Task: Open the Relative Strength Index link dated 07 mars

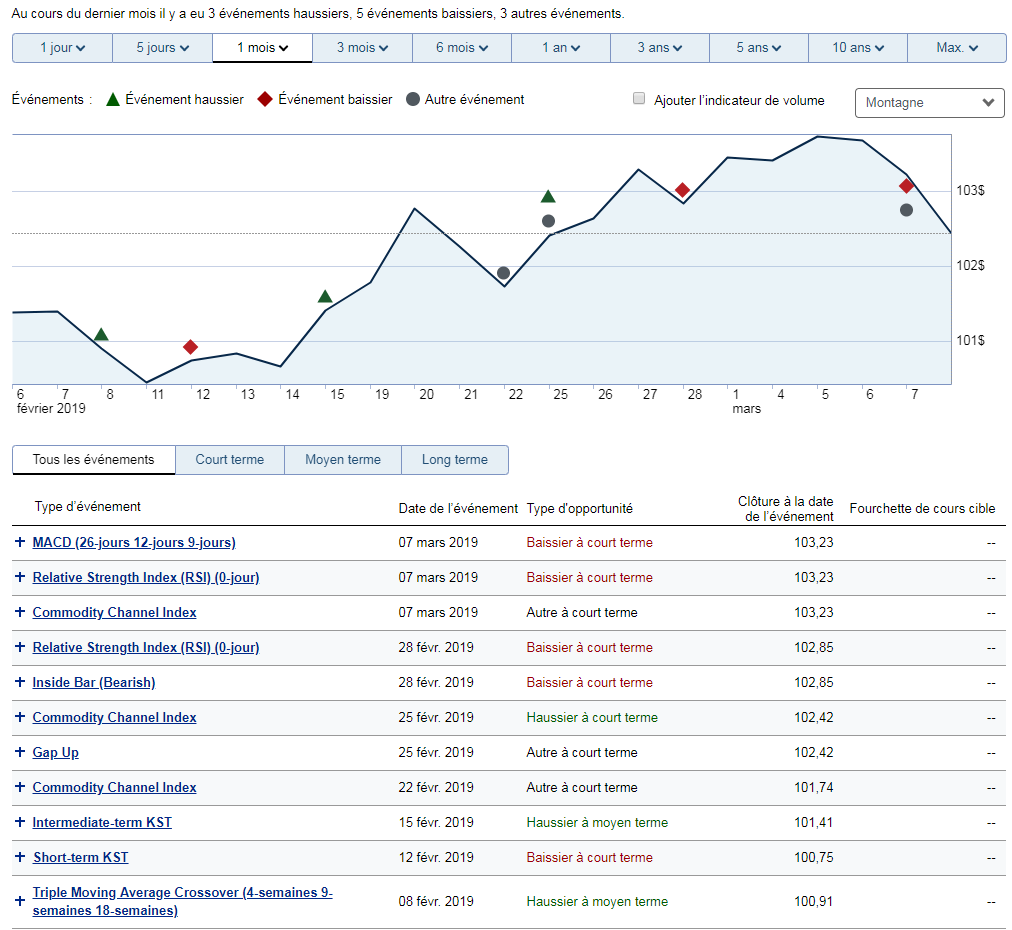Action: (x=146, y=577)
